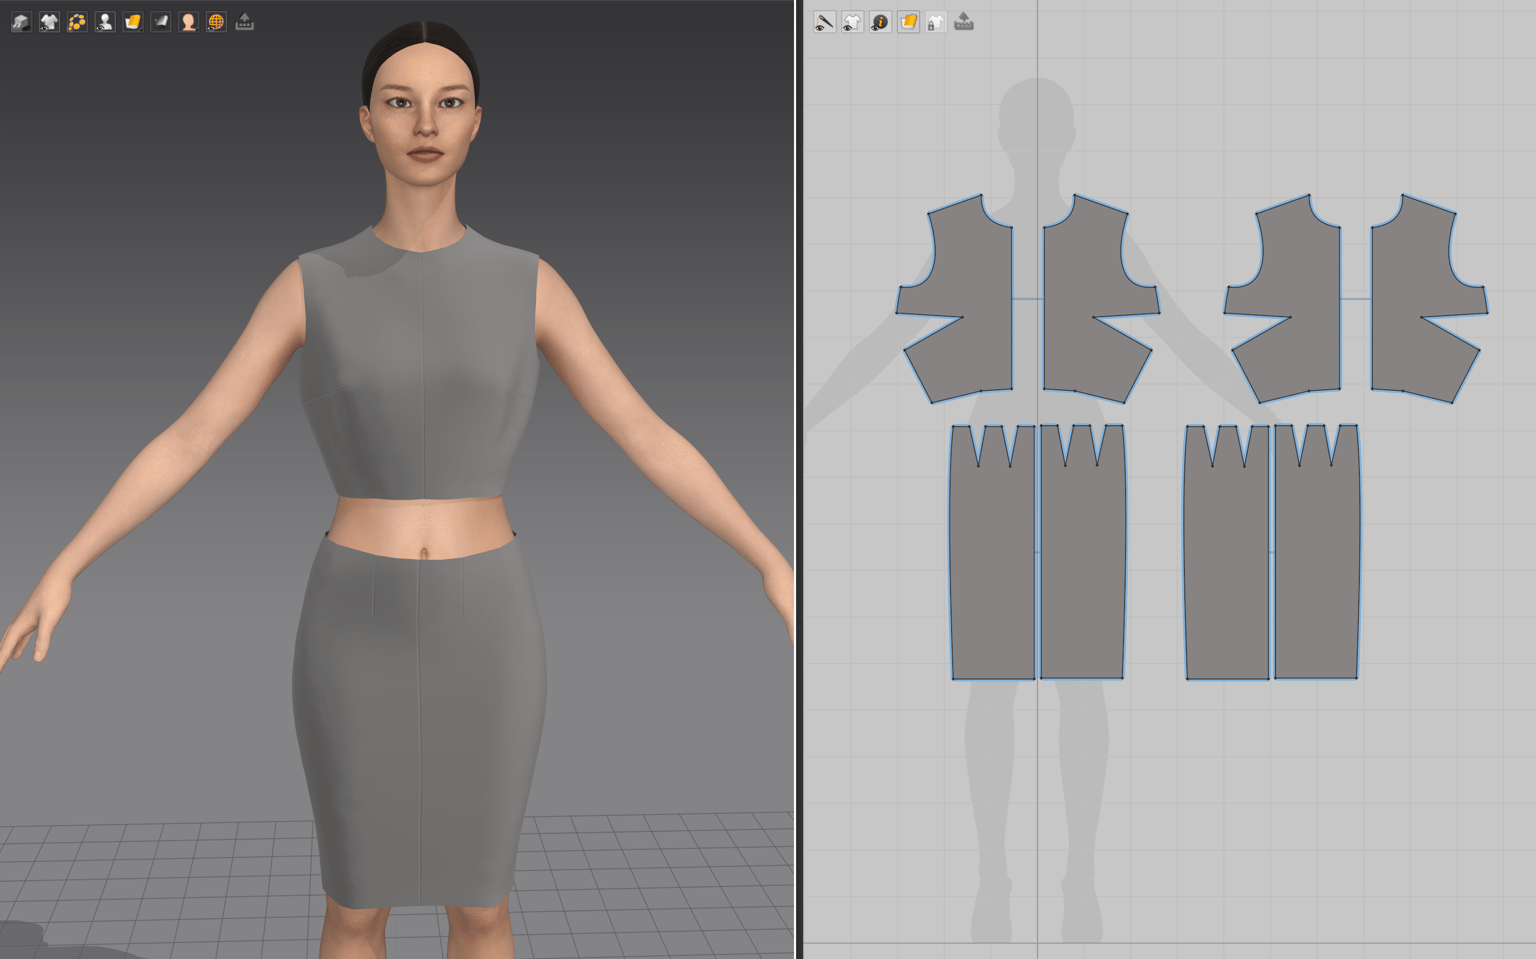Toggle 2D pattern display icon
Viewport: 1536px width, 959px height.
pos(852,22)
